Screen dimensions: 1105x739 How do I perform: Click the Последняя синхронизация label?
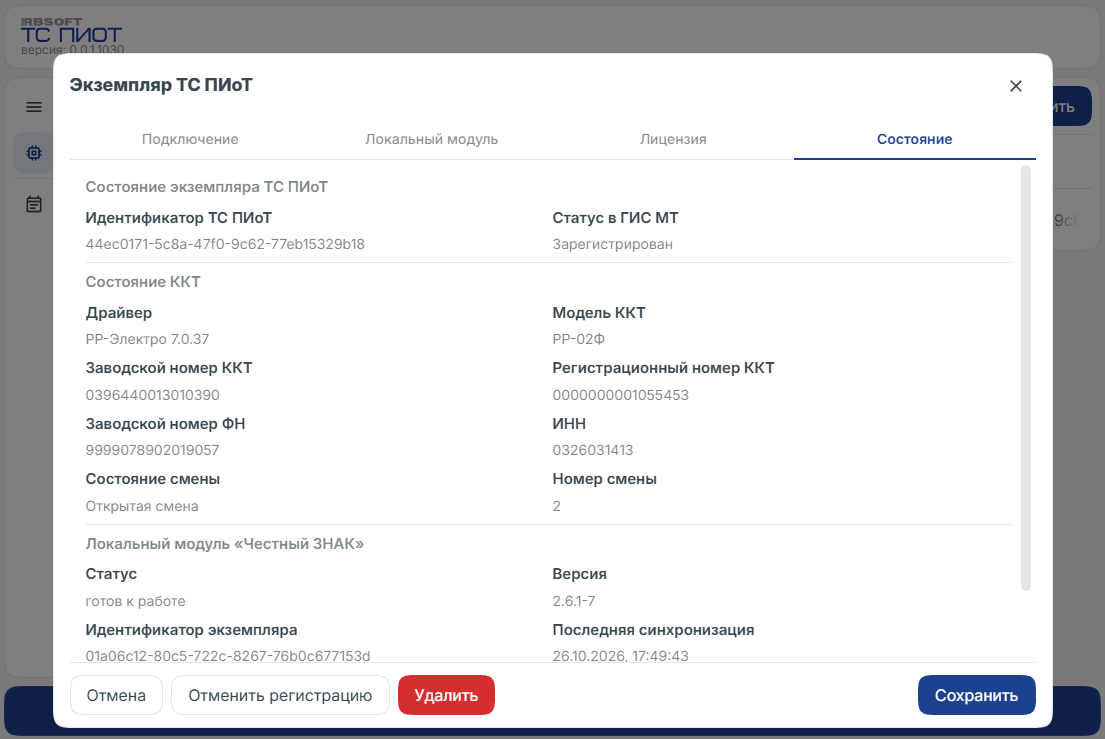[x=653, y=630]
